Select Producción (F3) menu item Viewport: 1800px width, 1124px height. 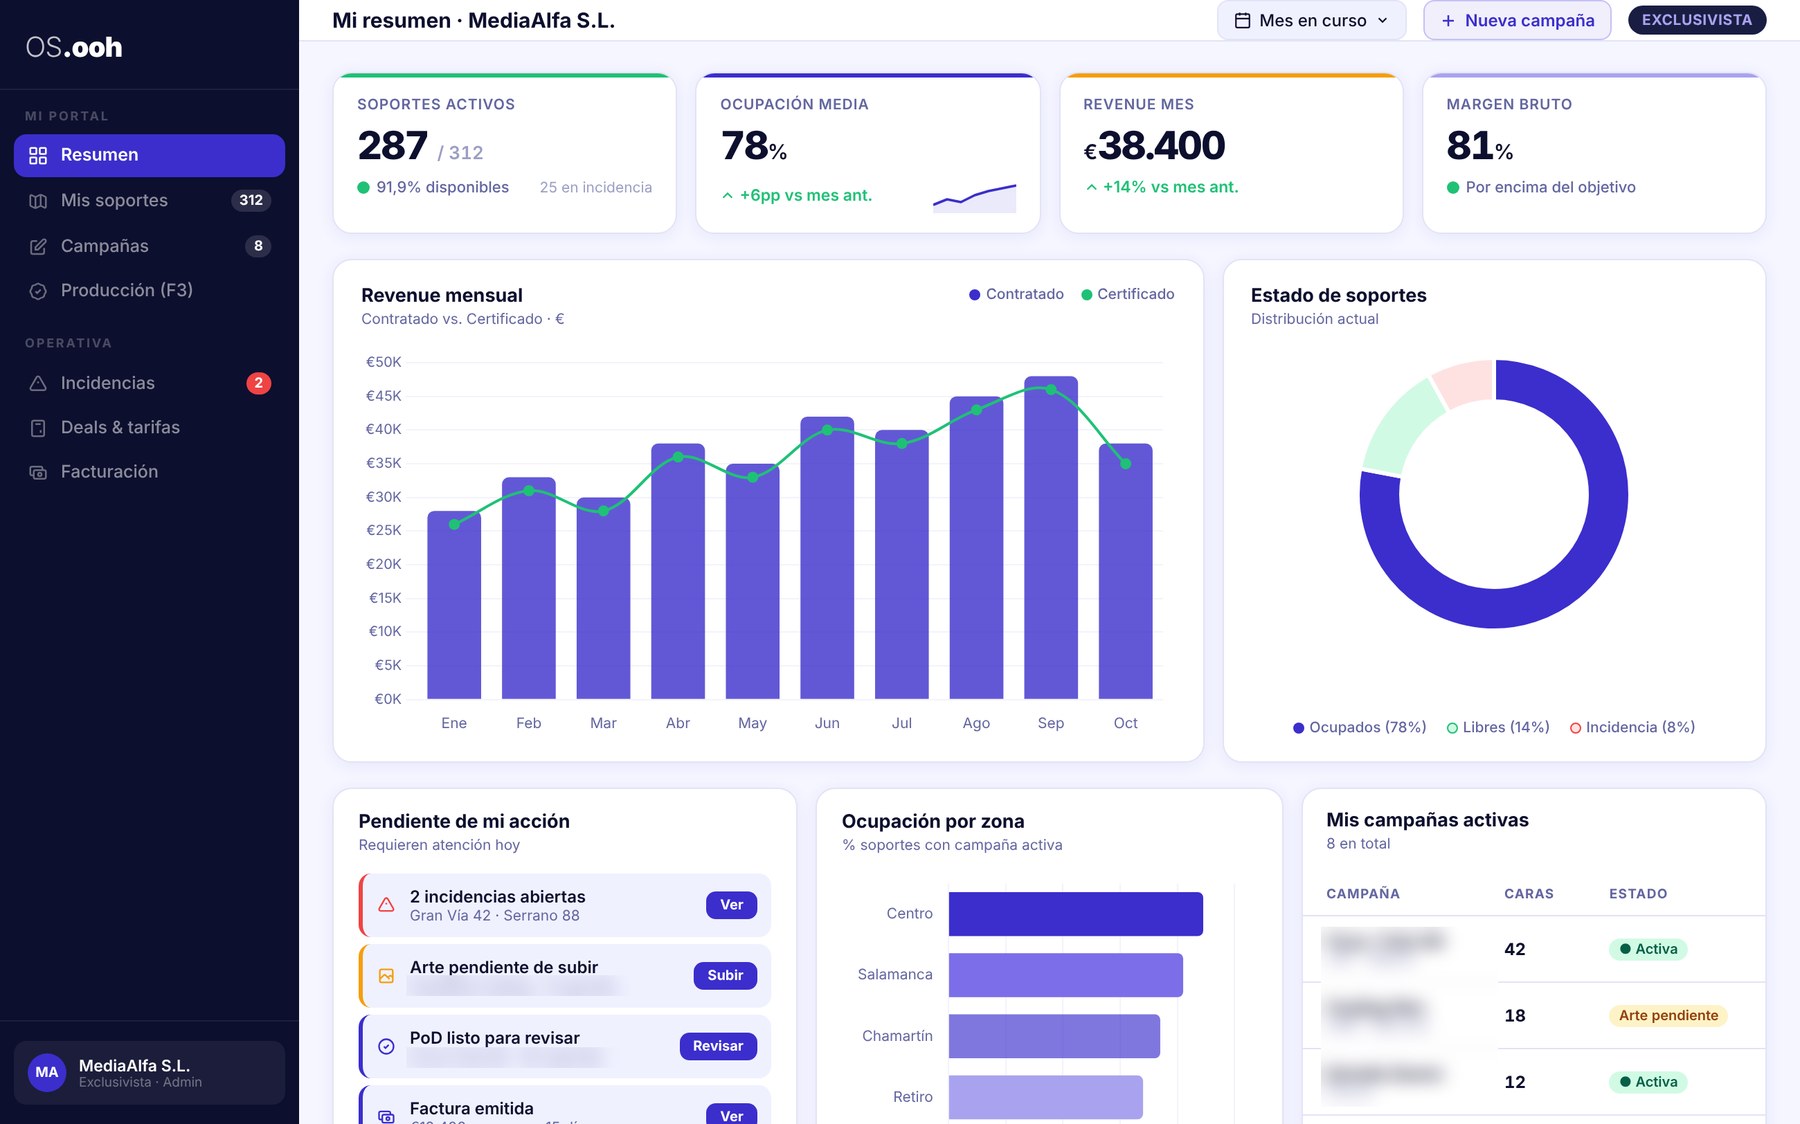[x=149, y=290]
